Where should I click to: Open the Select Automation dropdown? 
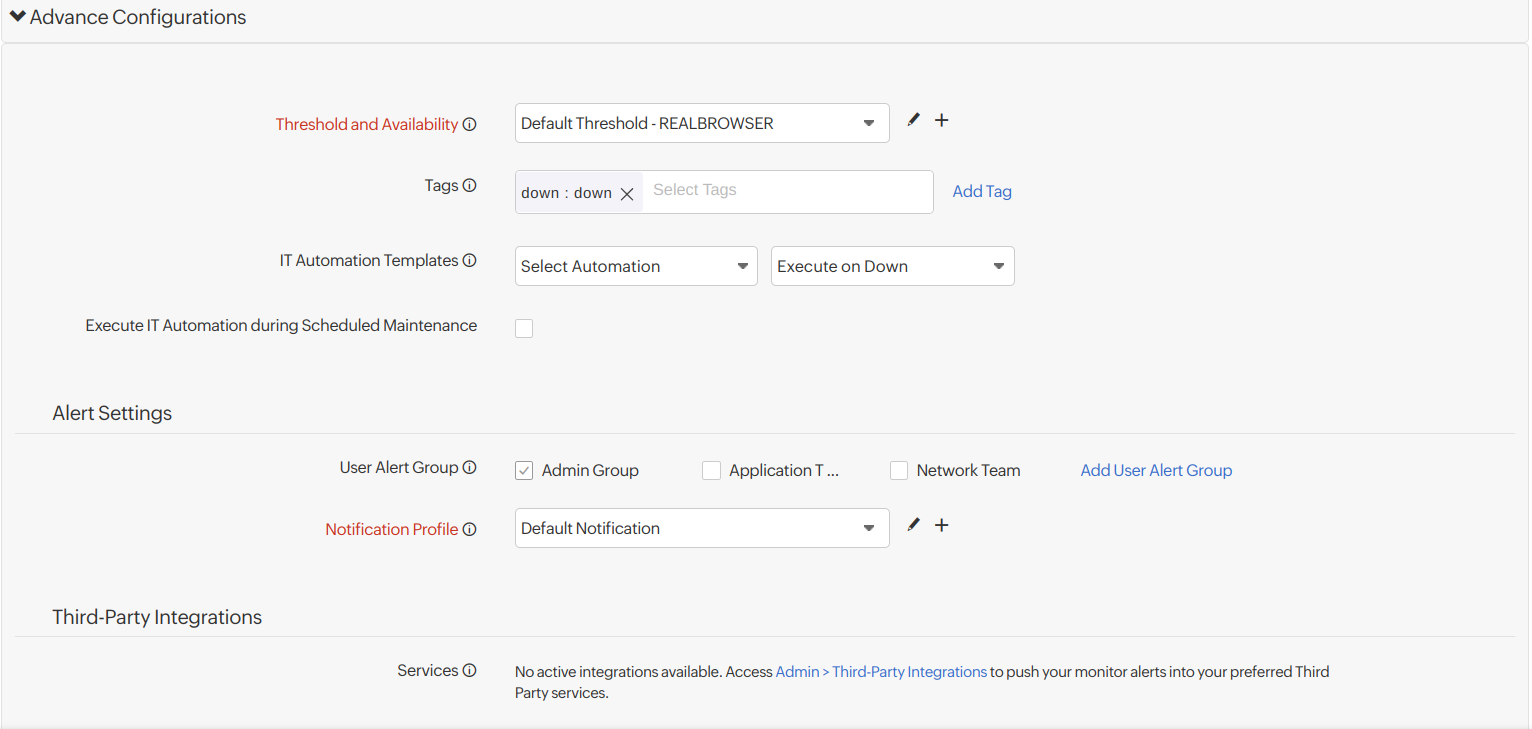635,266
